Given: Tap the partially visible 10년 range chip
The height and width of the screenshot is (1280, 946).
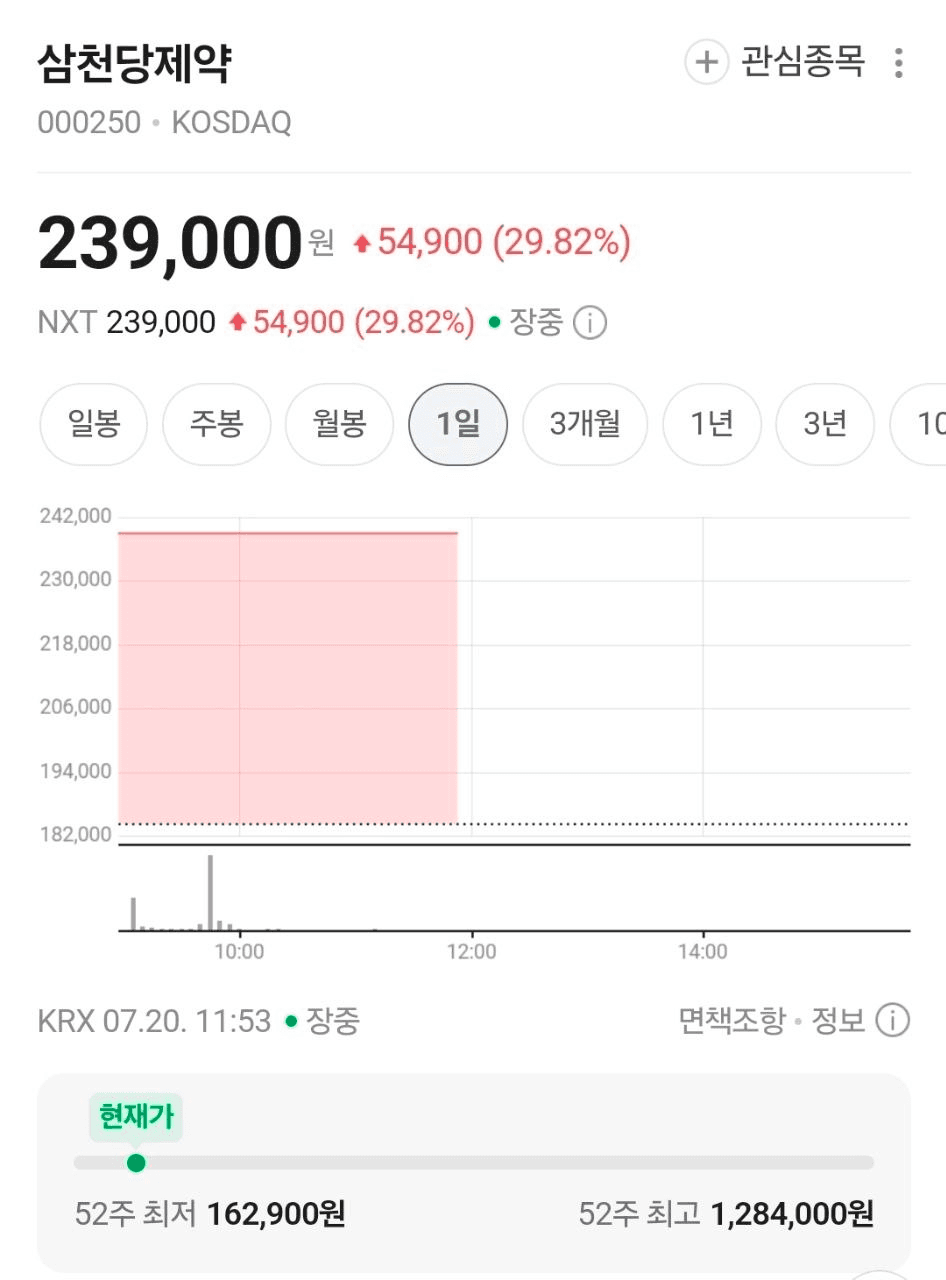Looking at the screenshot, I should point(918,424).
